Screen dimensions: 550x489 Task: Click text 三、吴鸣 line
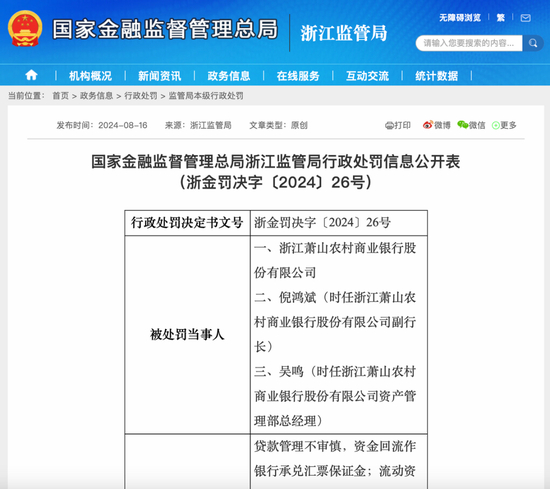click(335, 371)
